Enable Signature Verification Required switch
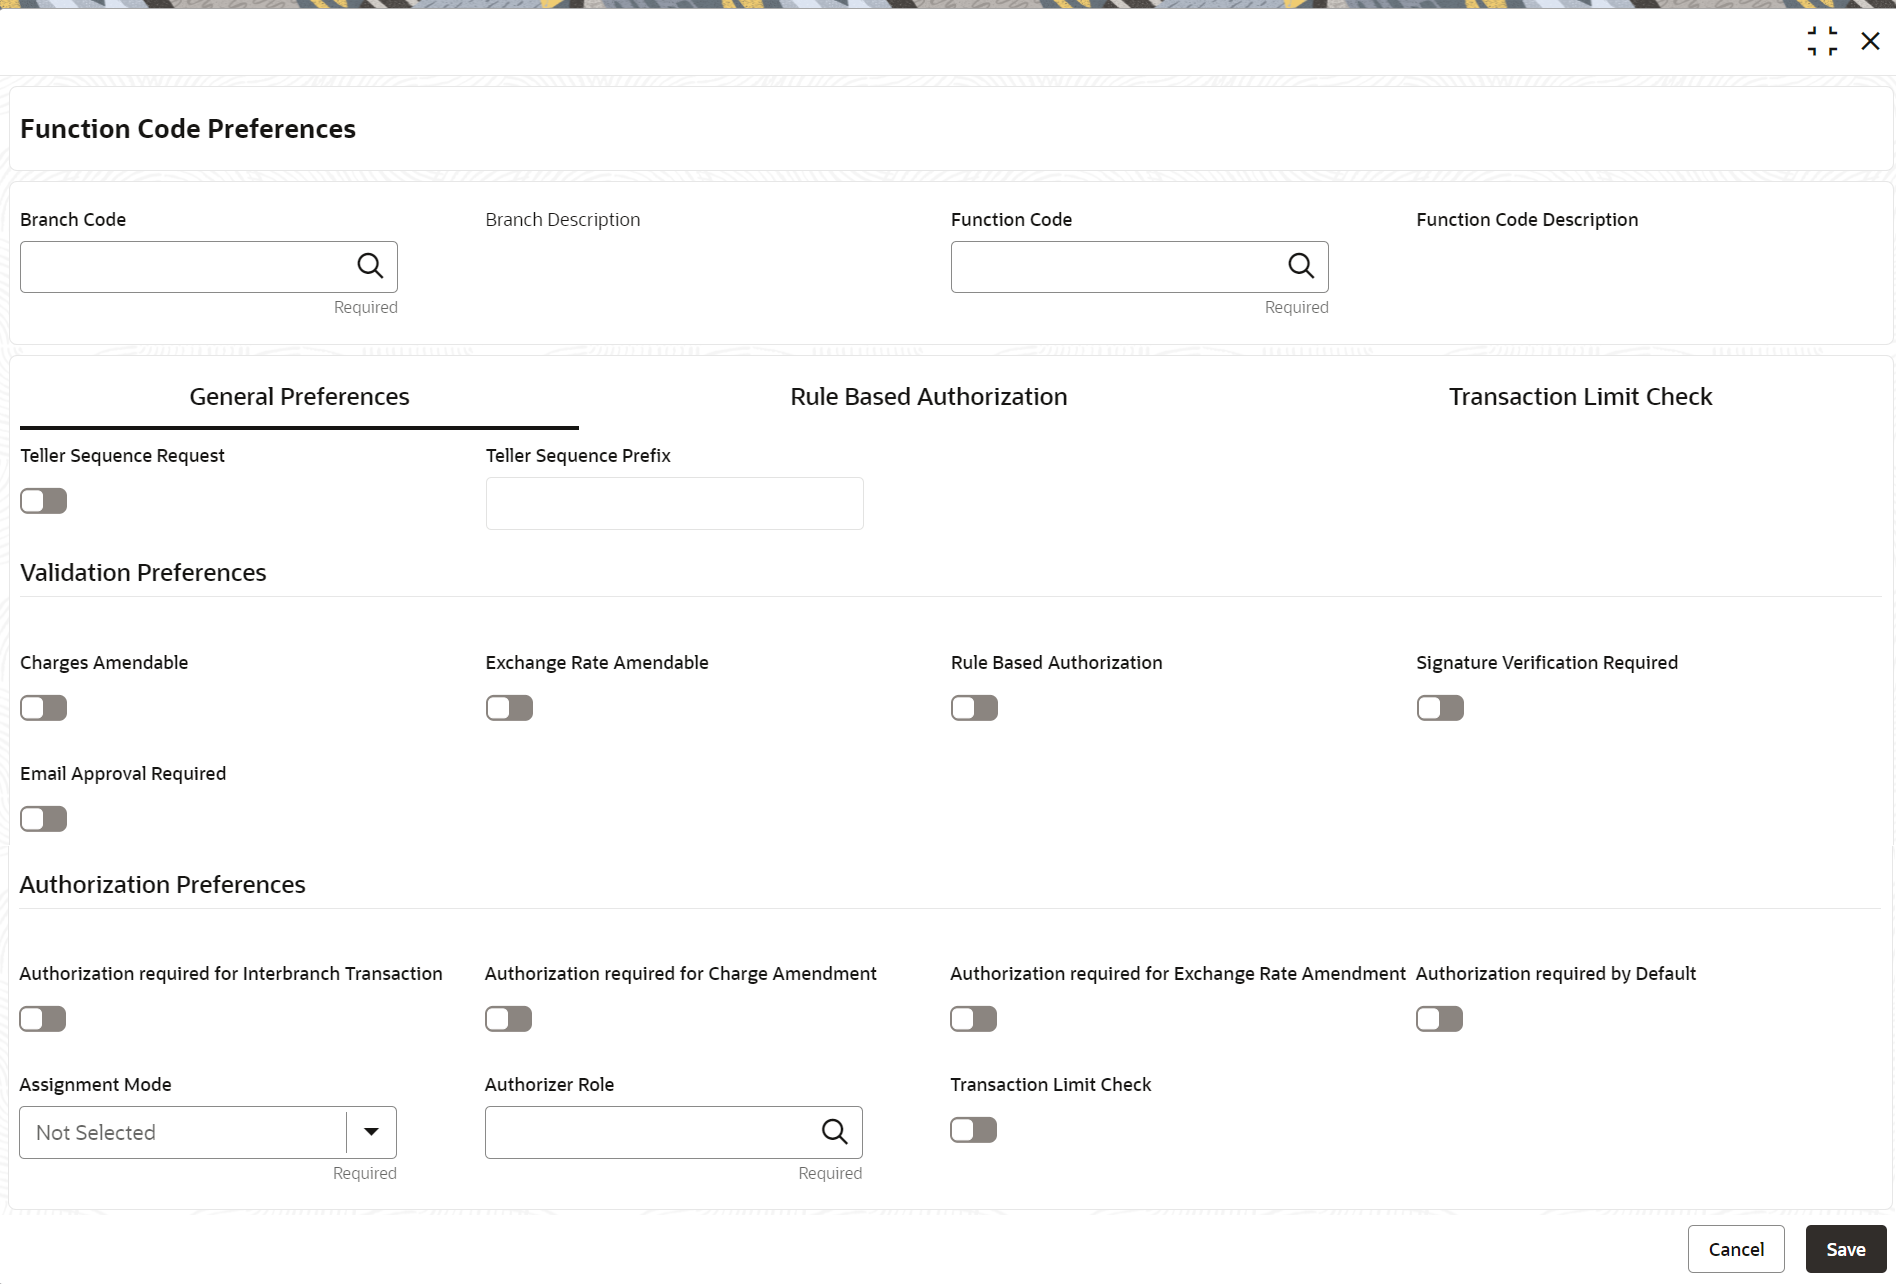Image resolution: width=1896 pixels, height=1284 pixels. point(1440,708)
